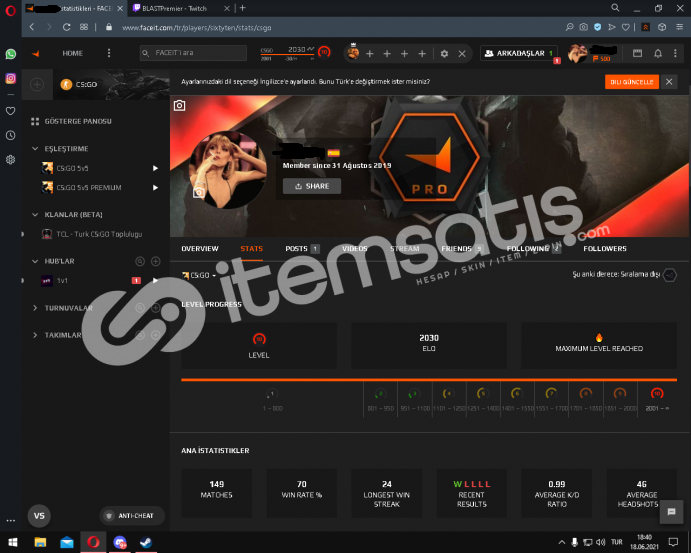Search HUB'LAR with magnifier icon
Viewport: 691px width, 553px height.
[x=140, y=261]
